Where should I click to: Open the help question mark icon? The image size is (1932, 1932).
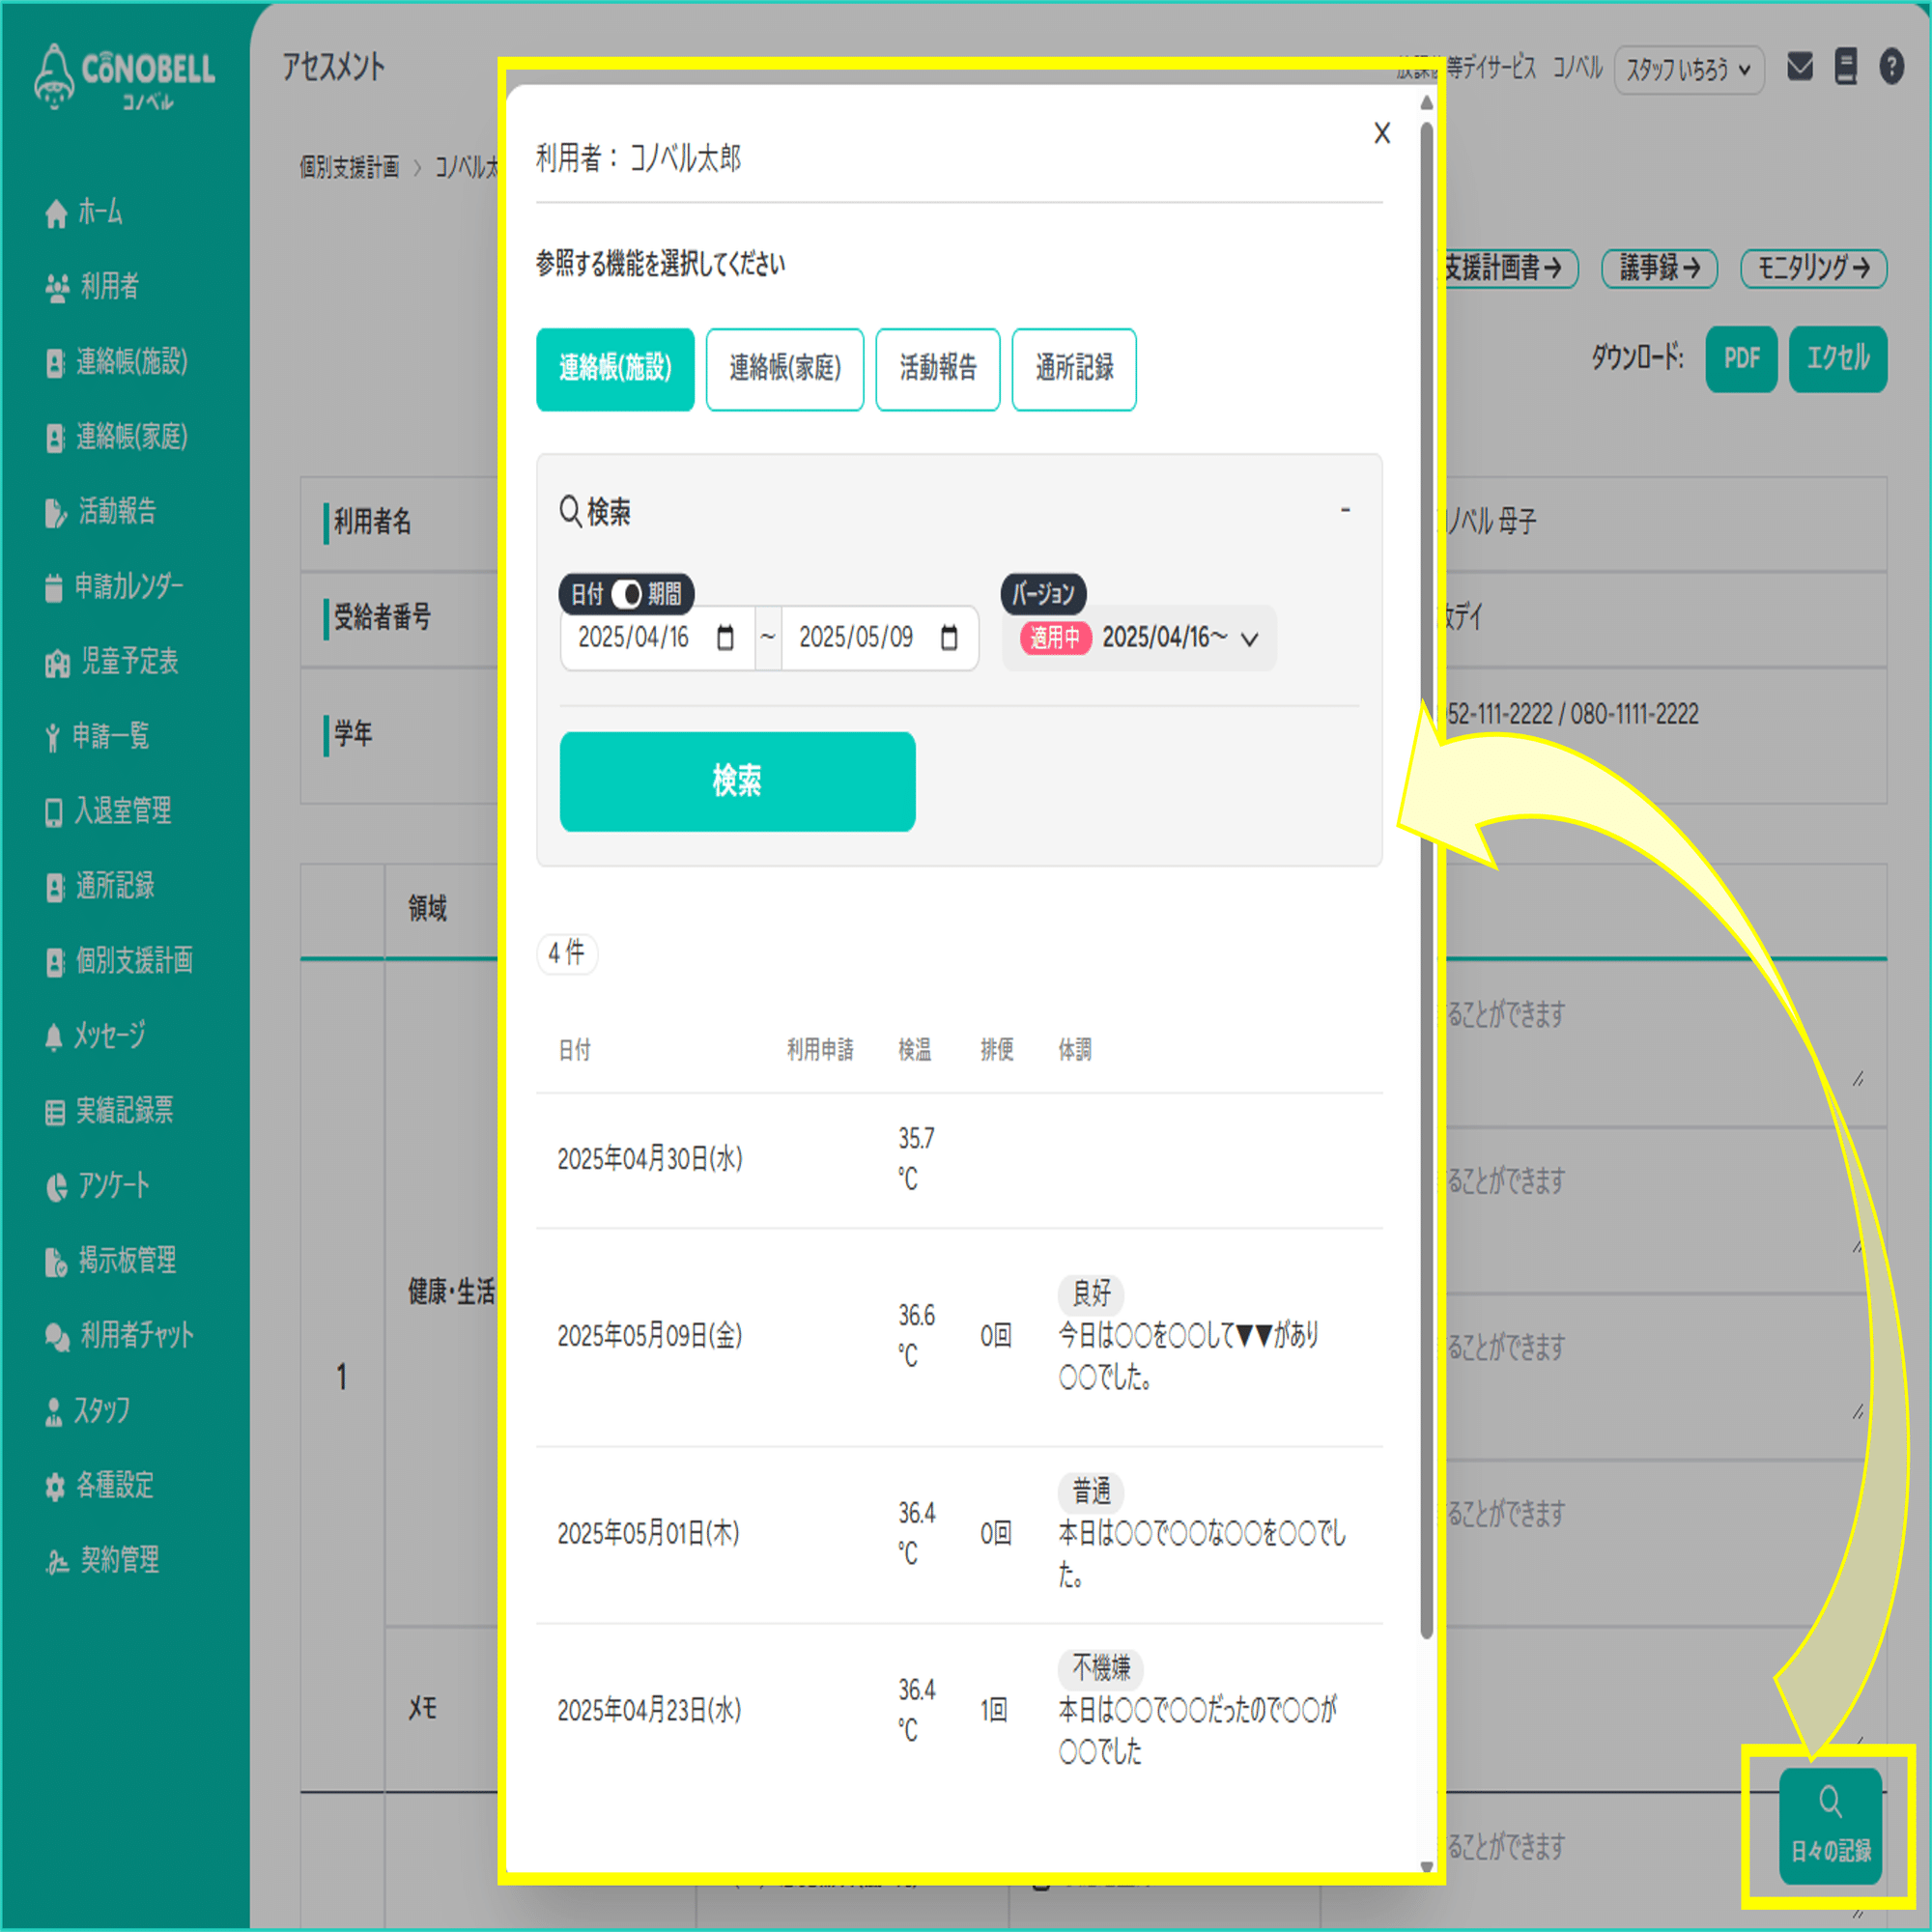[x=1893, y=66]
